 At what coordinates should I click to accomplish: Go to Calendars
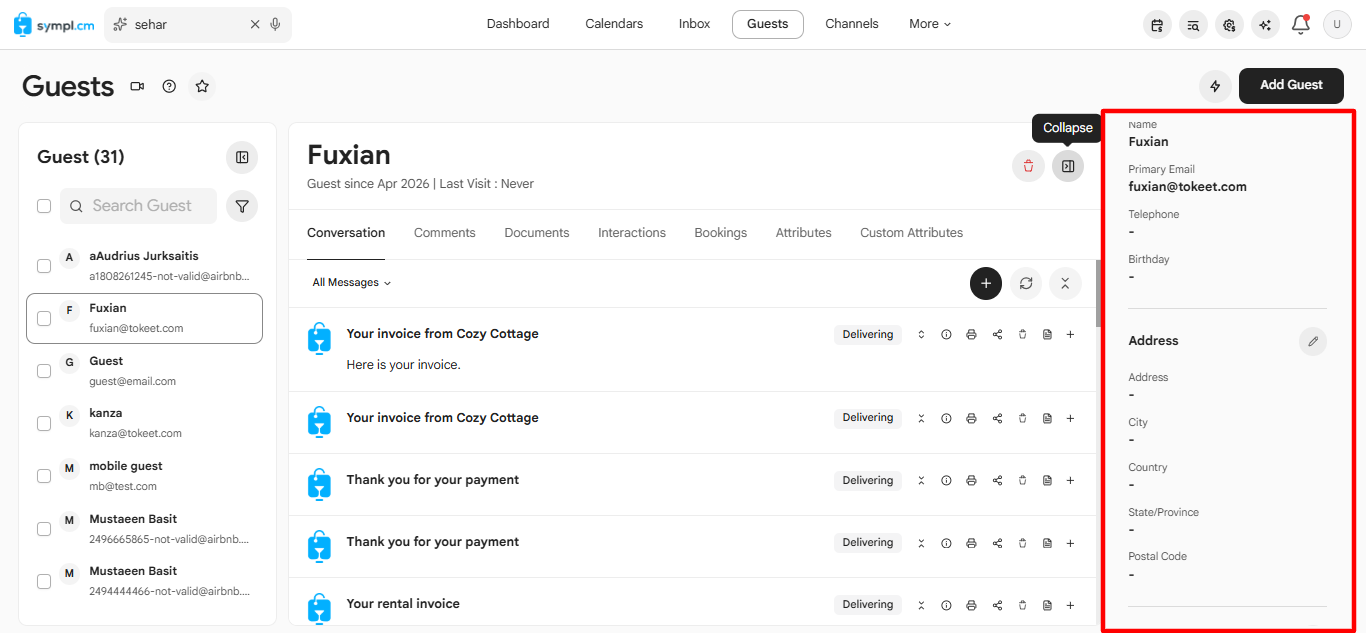pos(614,24)
